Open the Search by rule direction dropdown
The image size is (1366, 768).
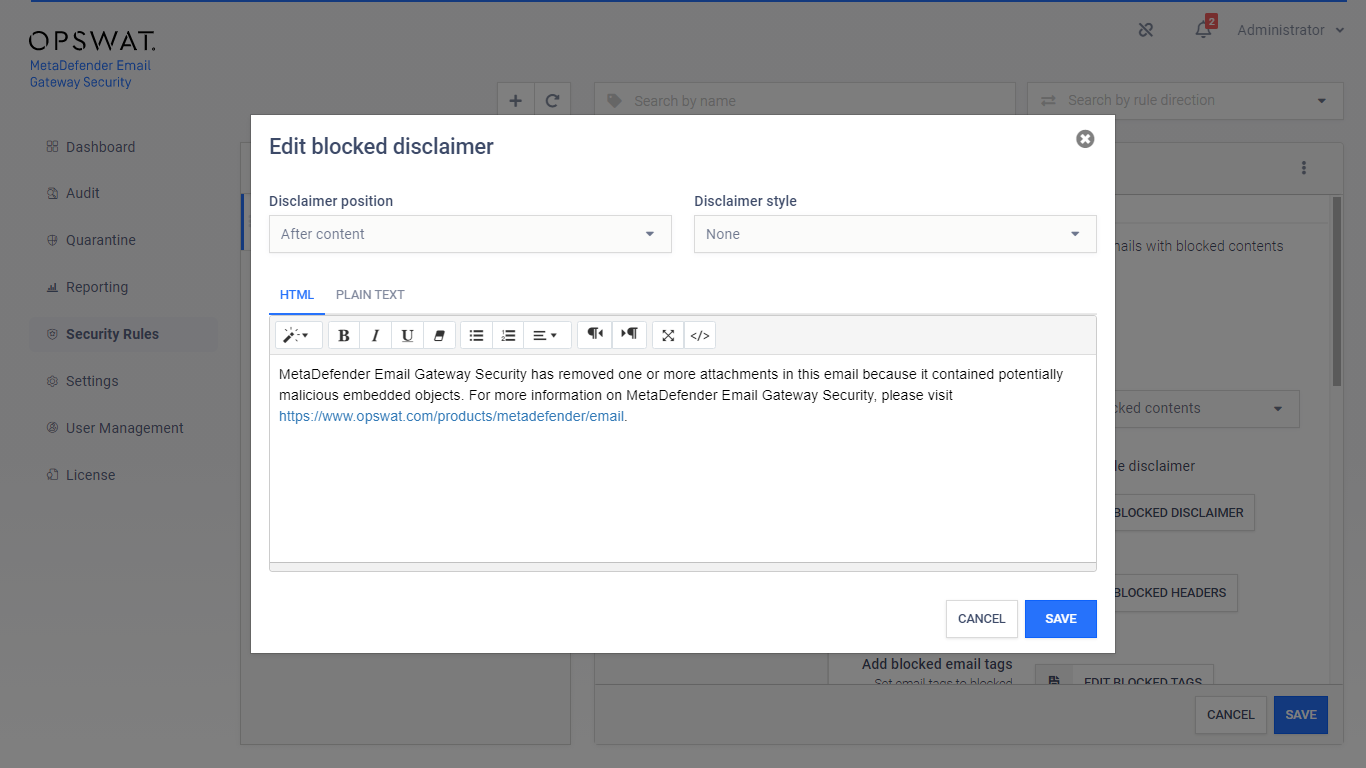click(x=1185, y=100)
